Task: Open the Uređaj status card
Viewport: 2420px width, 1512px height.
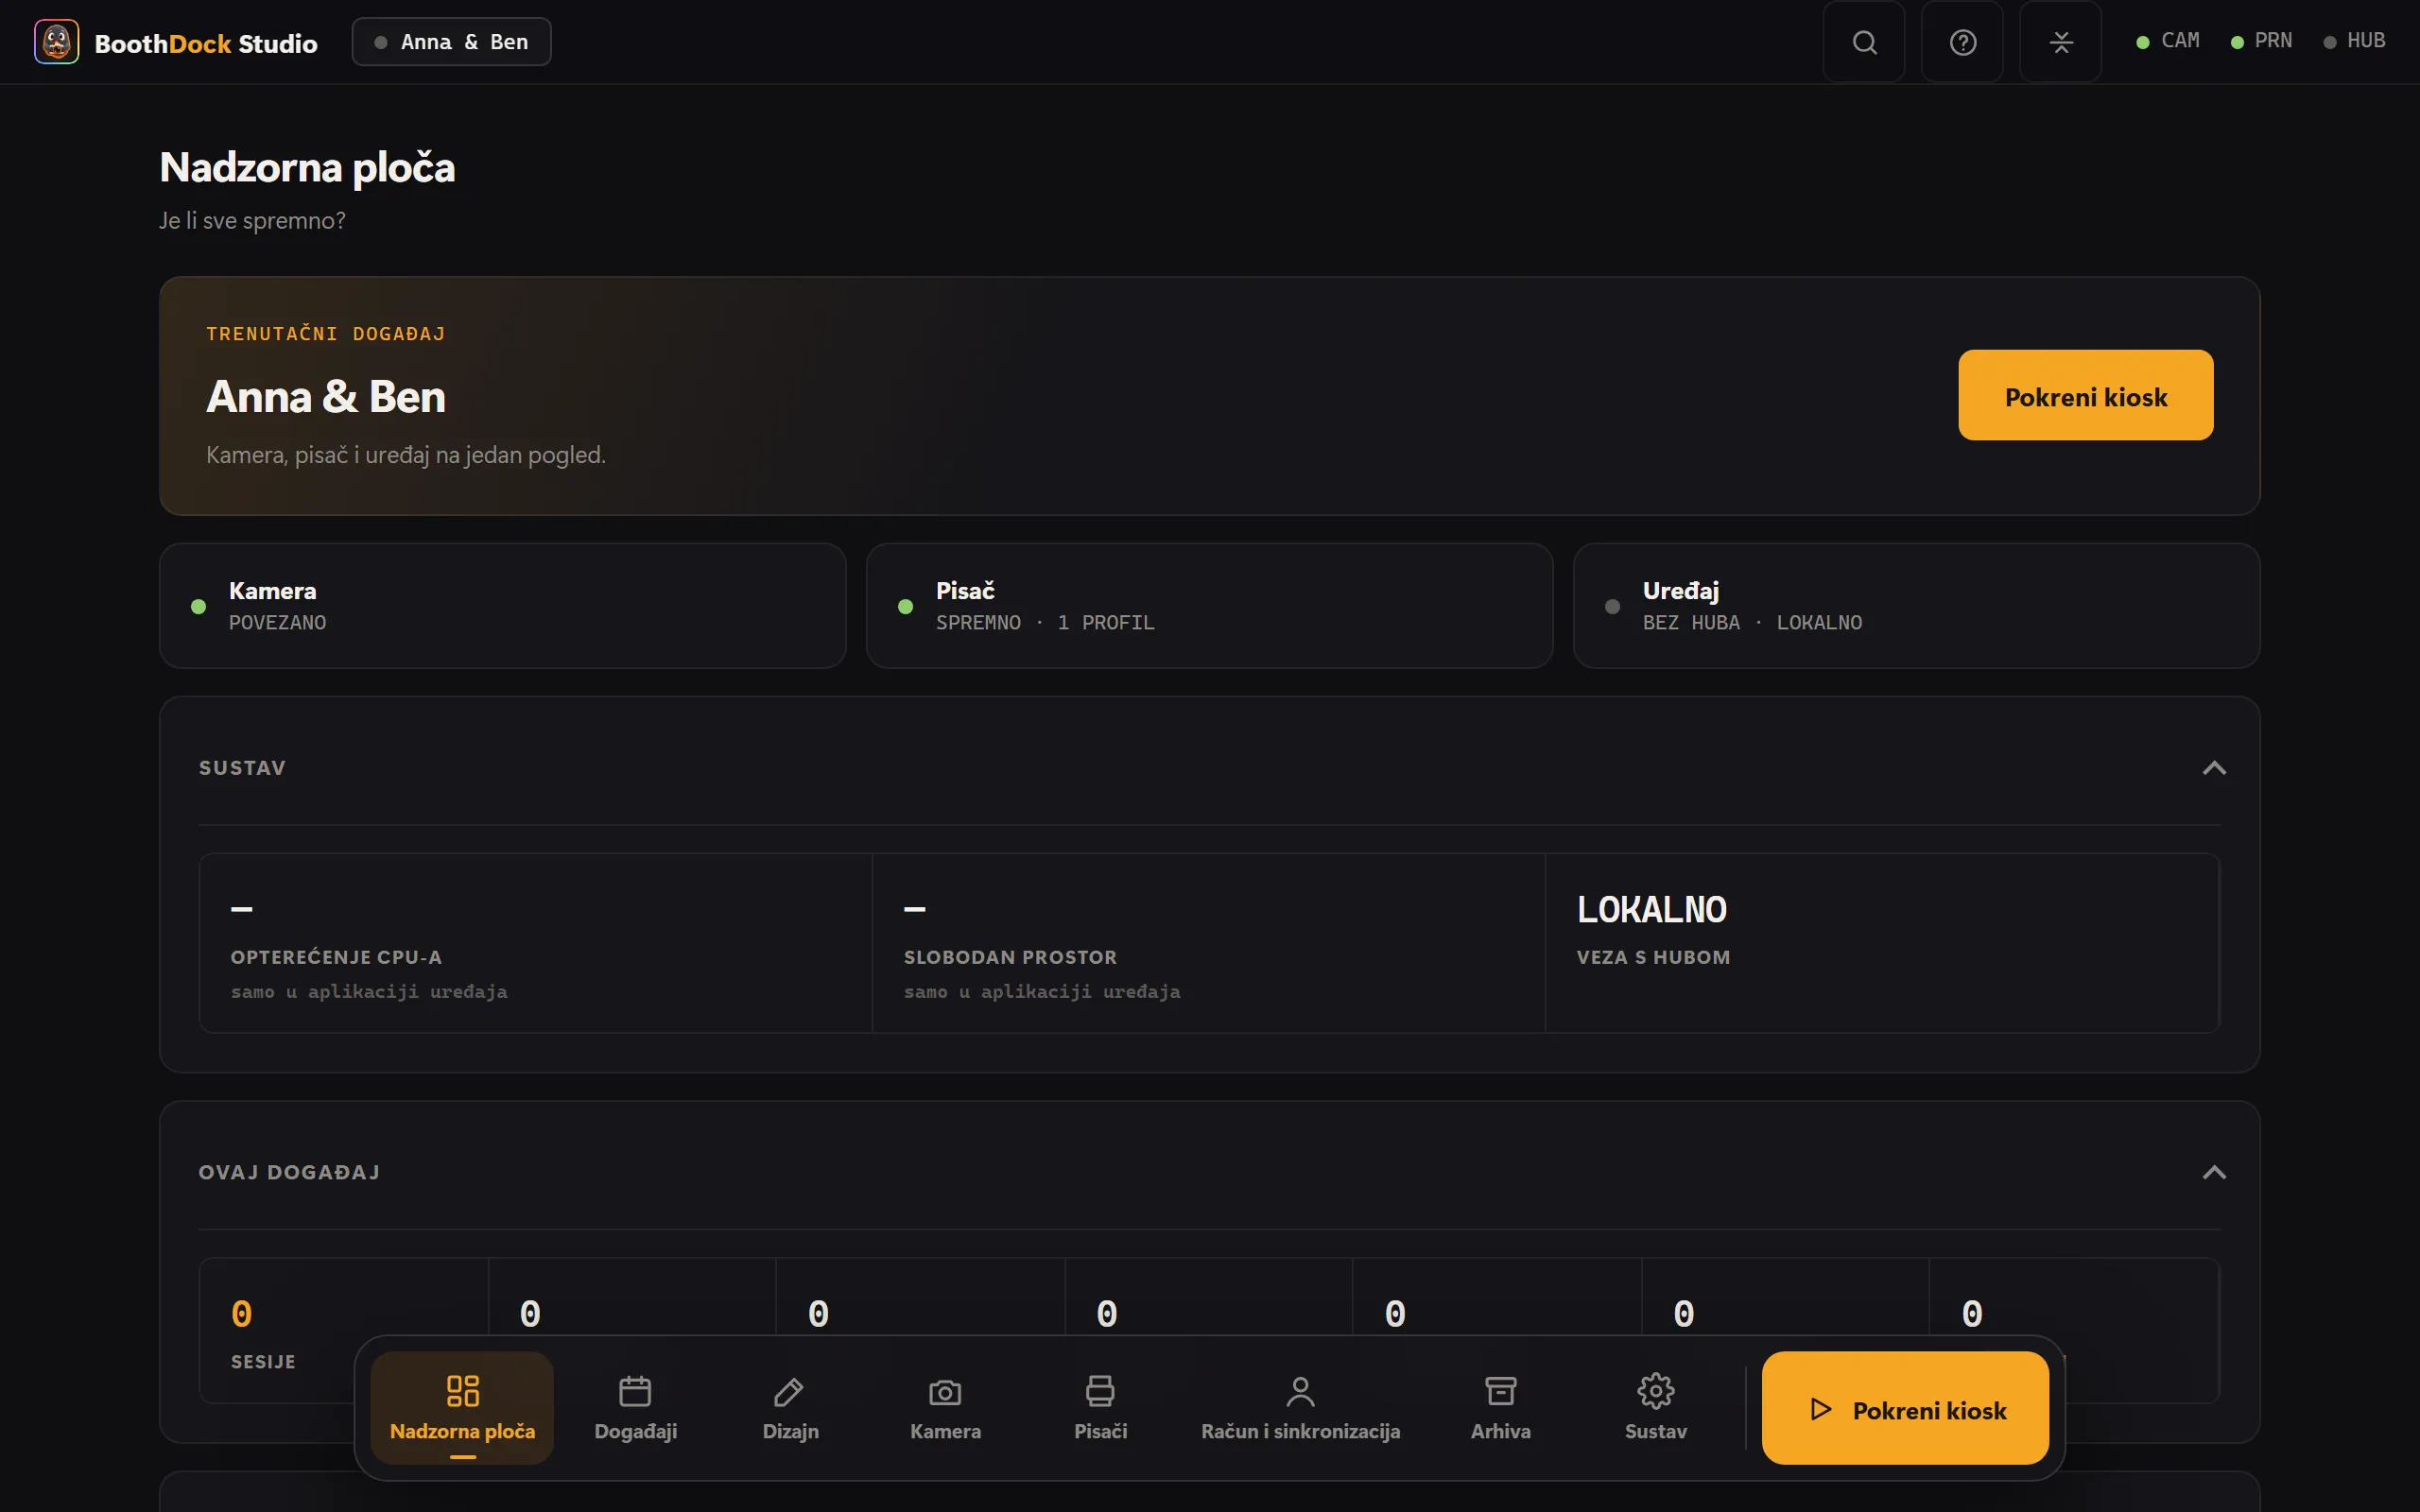Action: pos(1916,606)
